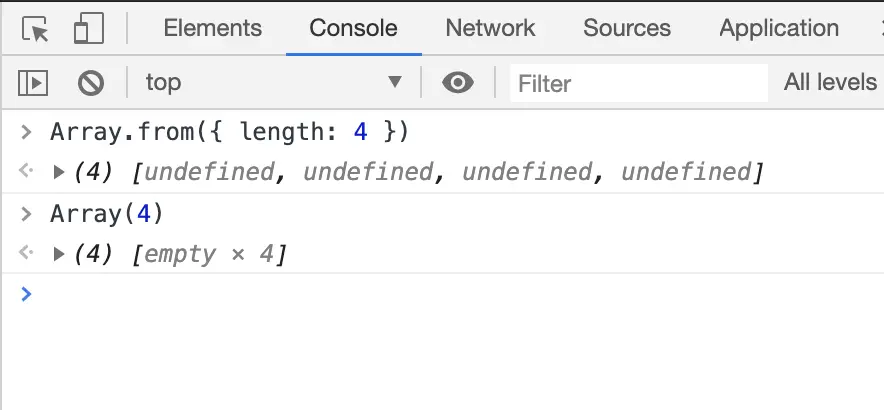Clear the console with the ban icon
Image resolution: width=884 pixels, height=410 pixels.
[x=91, y=82]
